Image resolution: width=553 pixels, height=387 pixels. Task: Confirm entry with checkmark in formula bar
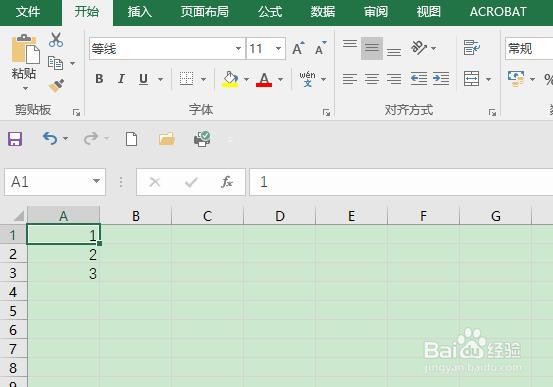[x=191, y=182]
